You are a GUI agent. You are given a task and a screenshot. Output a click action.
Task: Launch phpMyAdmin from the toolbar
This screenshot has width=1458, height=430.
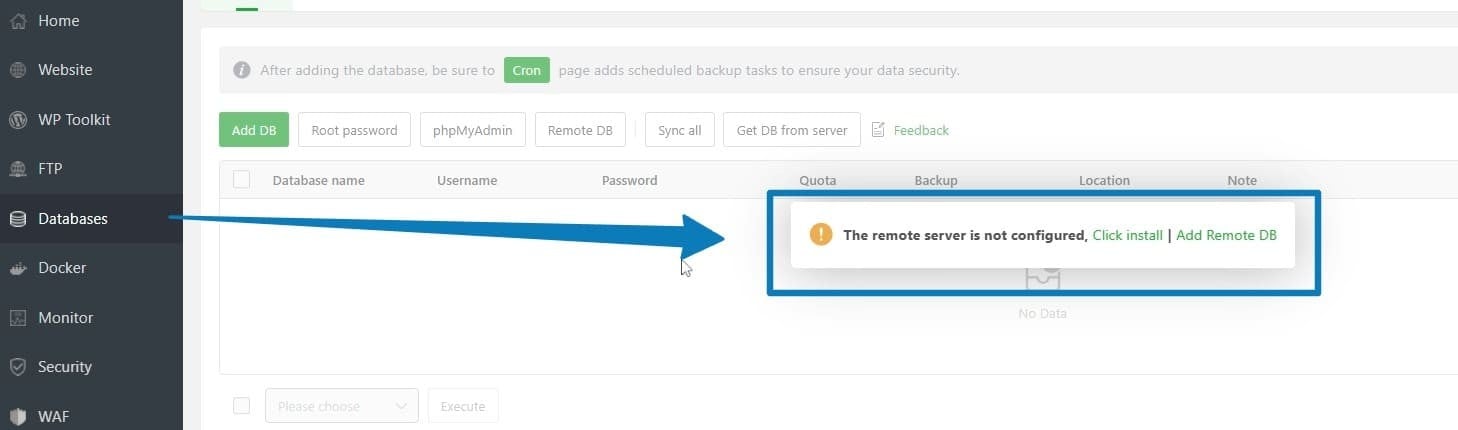click(x=472, y=130)
